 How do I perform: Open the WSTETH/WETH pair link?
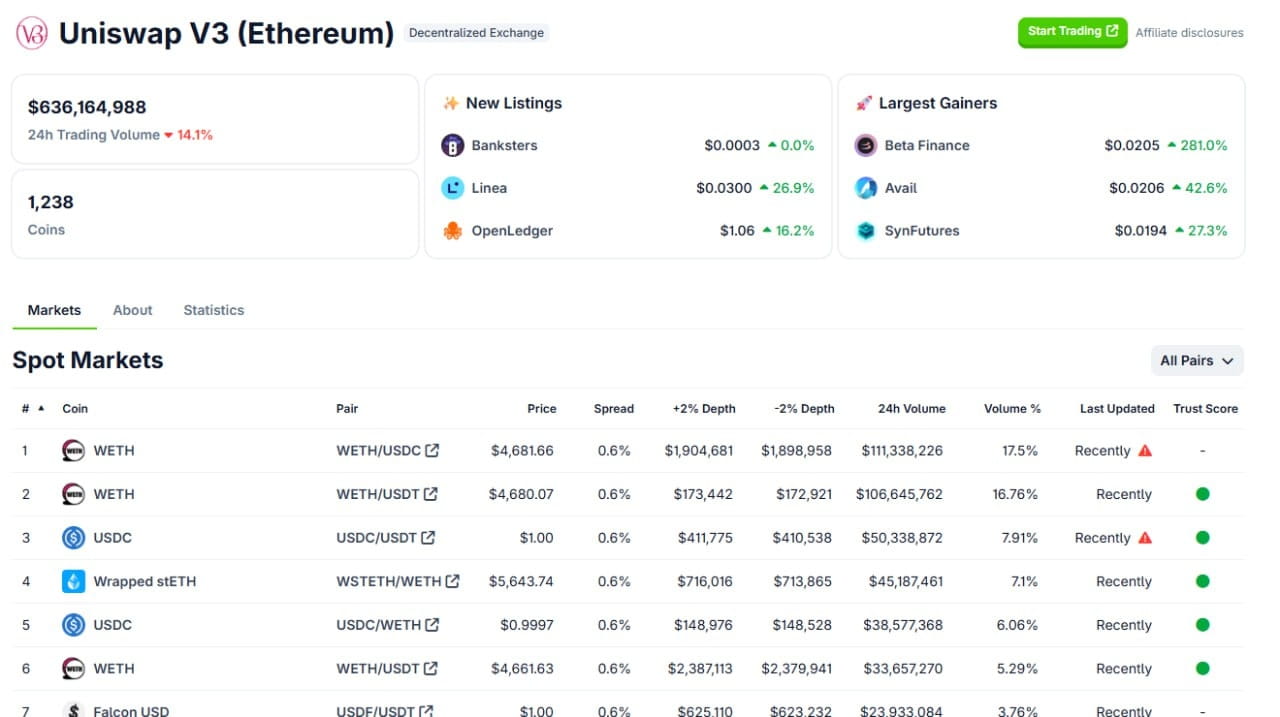[x=389, y=581]
